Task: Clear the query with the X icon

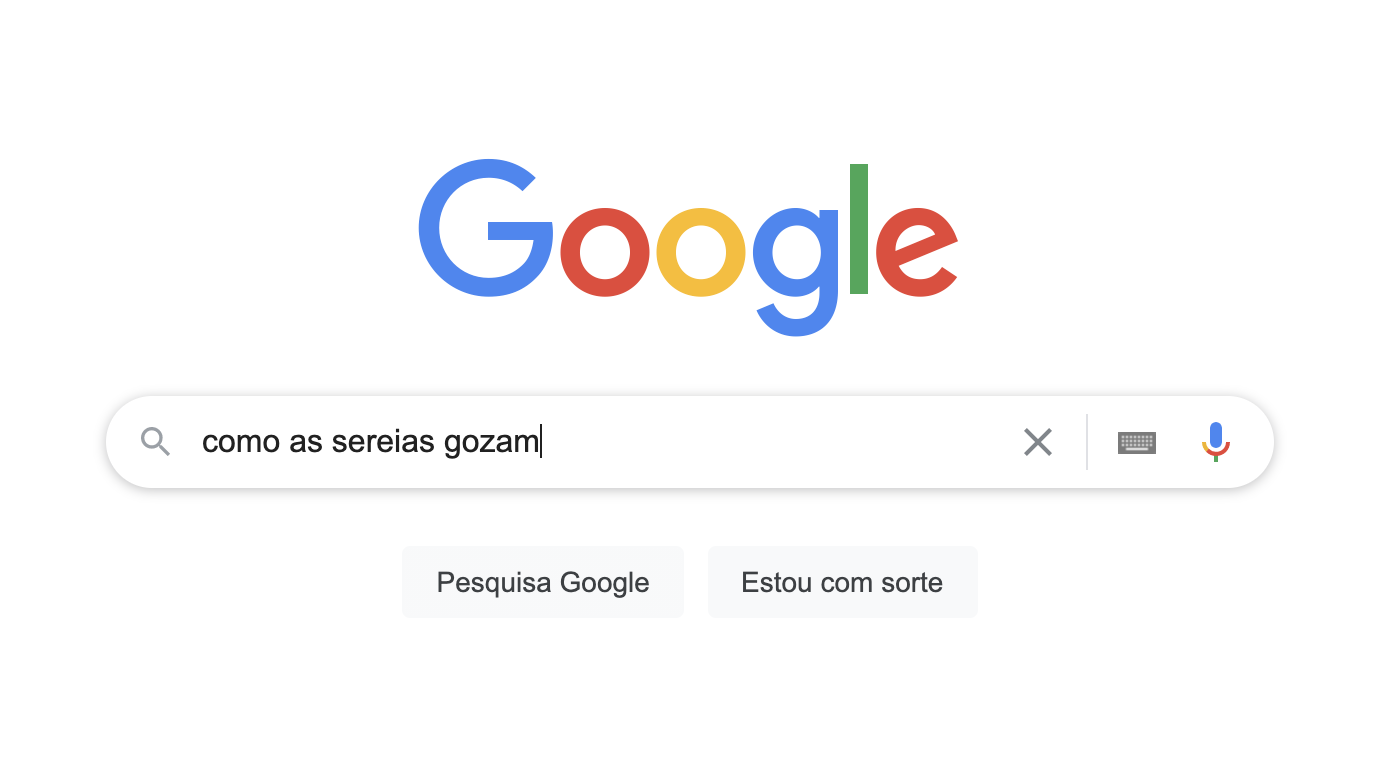Action: point(1038,442)
